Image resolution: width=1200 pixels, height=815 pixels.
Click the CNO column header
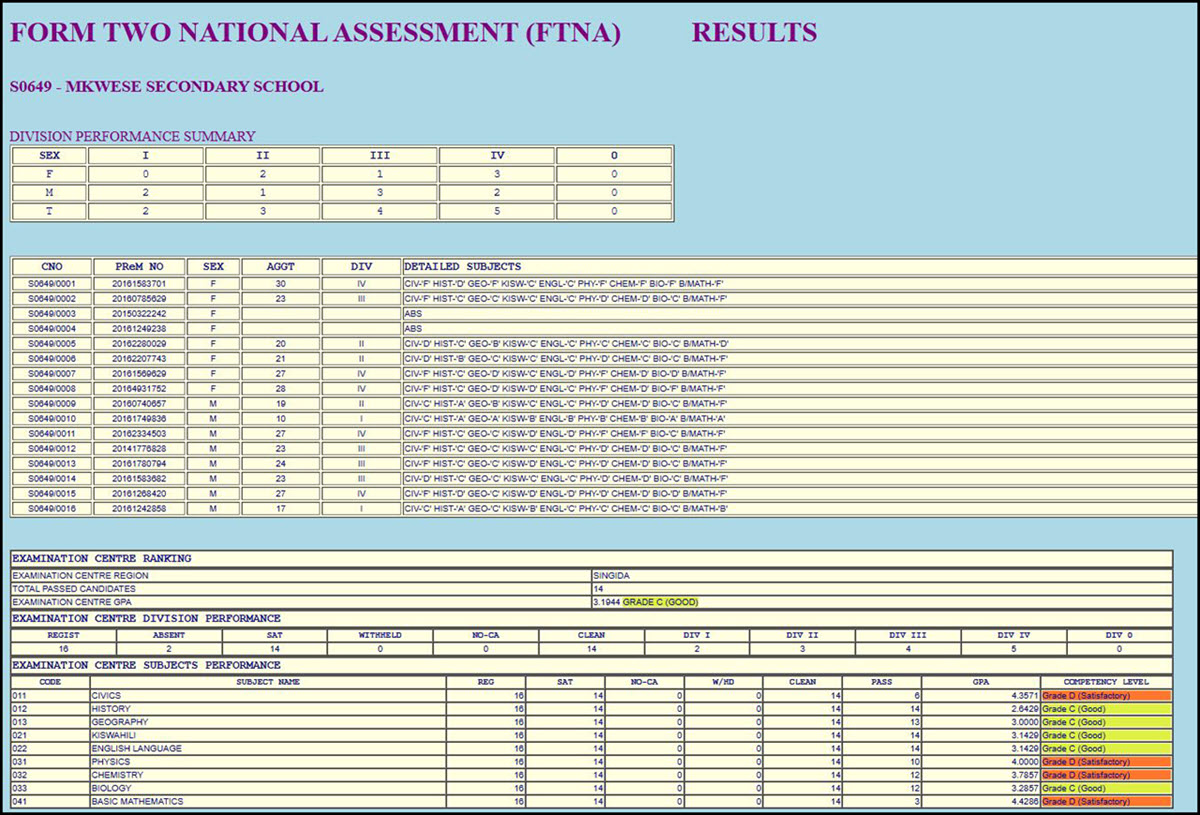click(51, 267)
